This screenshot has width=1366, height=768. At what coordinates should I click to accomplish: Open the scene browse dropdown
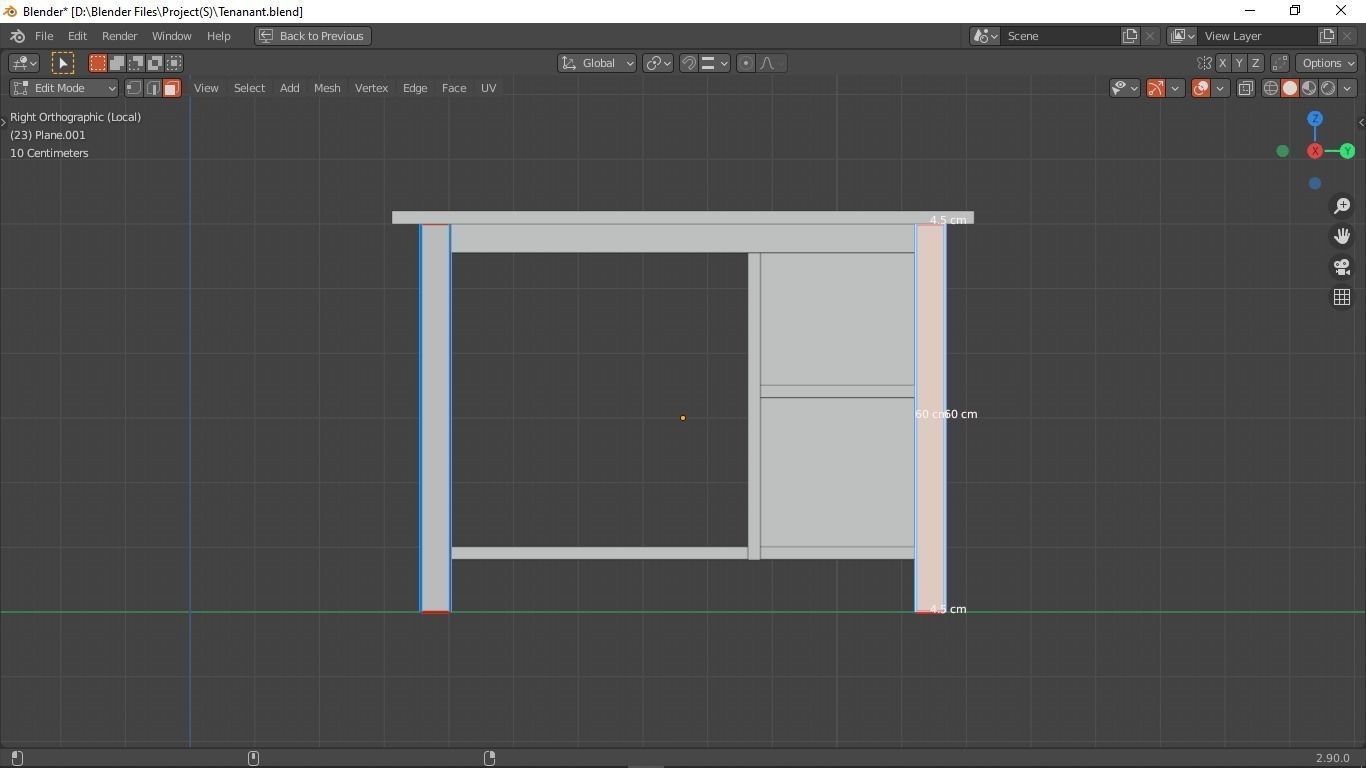tap(985, 36)
